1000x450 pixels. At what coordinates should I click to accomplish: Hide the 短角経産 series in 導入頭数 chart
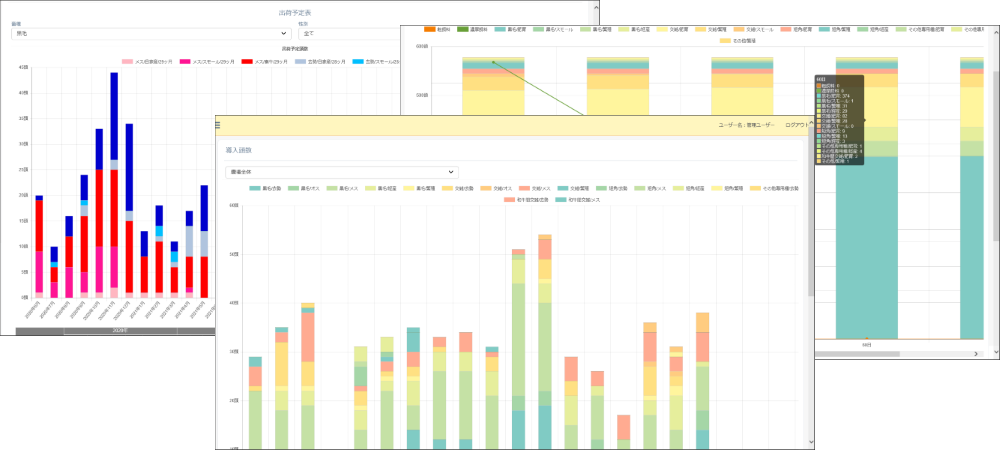(x=689, y=188)
